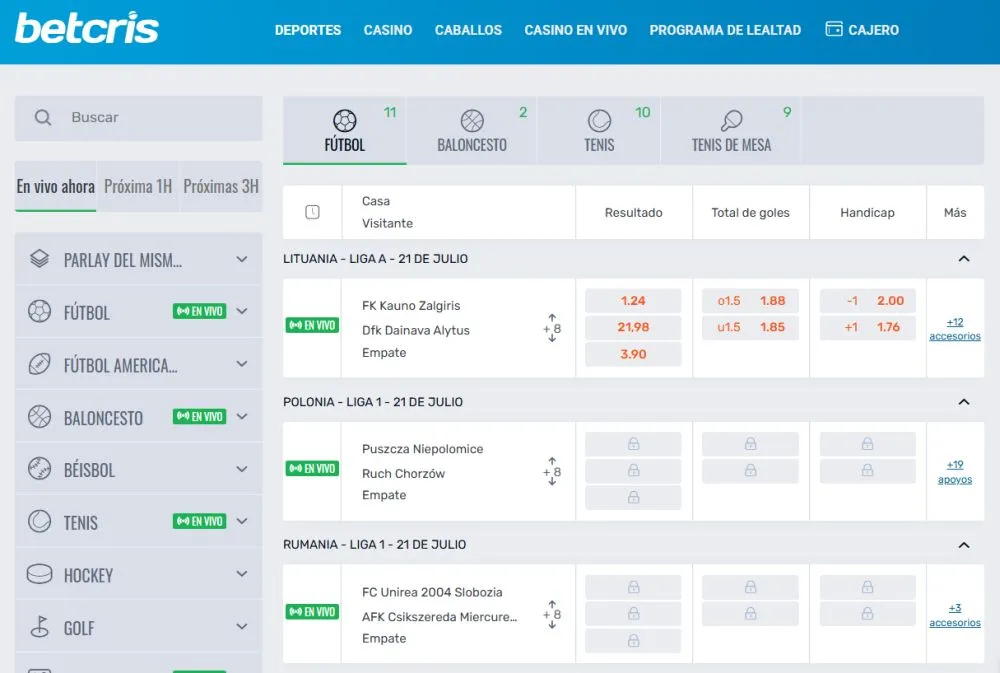
Task: Expand the Béisbol sidebar category
Action: point(241,470)
